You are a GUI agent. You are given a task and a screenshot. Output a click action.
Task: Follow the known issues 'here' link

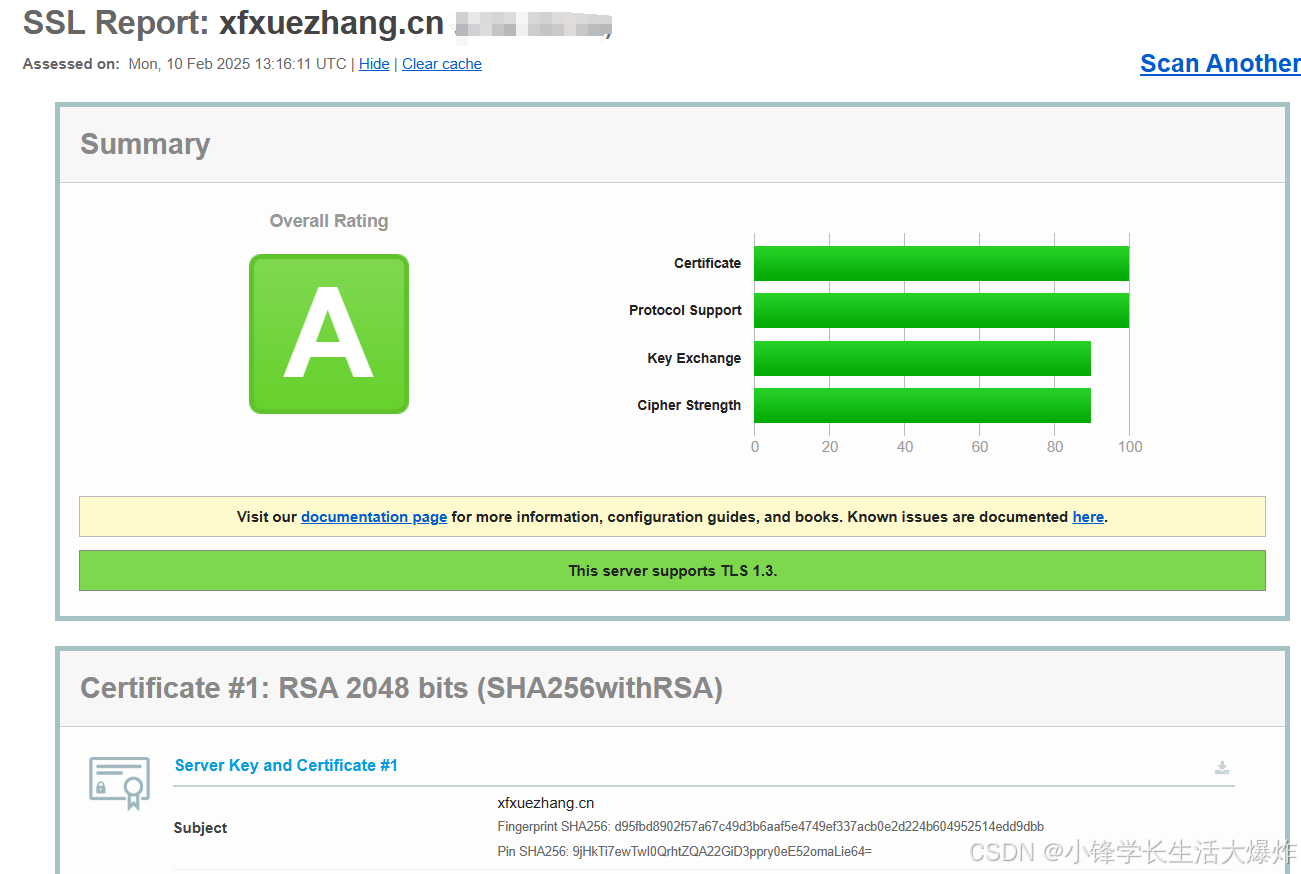tap(1088, 517)
